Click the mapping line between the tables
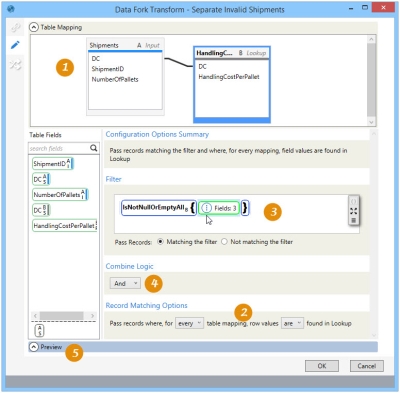 click(179, 62)
